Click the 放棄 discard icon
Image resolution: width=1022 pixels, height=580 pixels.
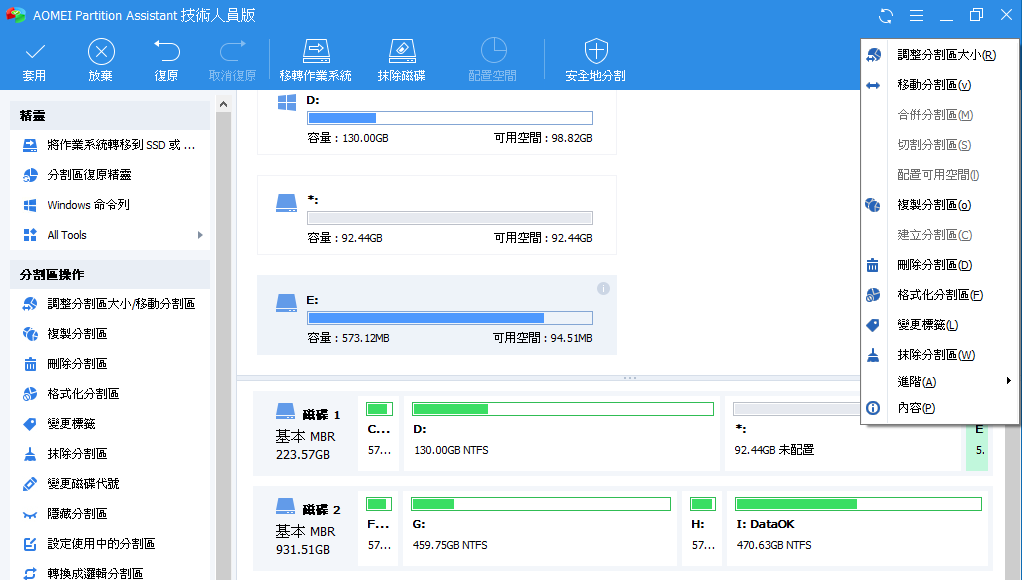coord(101,51)
